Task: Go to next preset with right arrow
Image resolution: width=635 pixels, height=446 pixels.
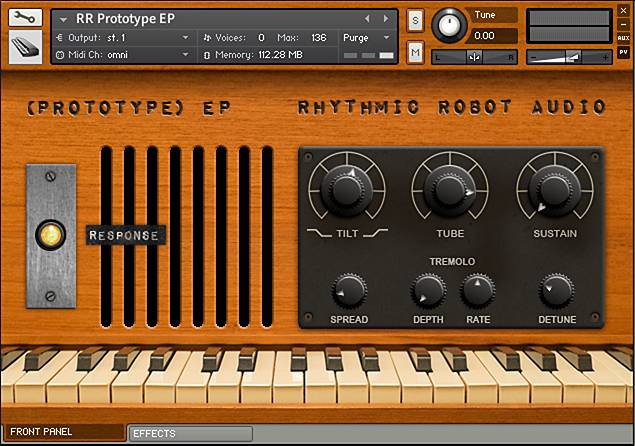Action: [386, 19]
